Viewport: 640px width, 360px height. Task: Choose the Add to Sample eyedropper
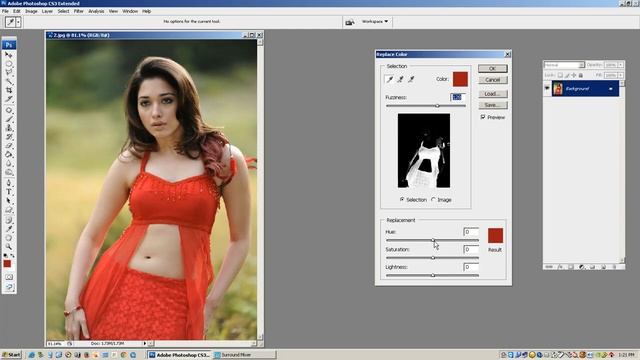(x=400, y=79)
